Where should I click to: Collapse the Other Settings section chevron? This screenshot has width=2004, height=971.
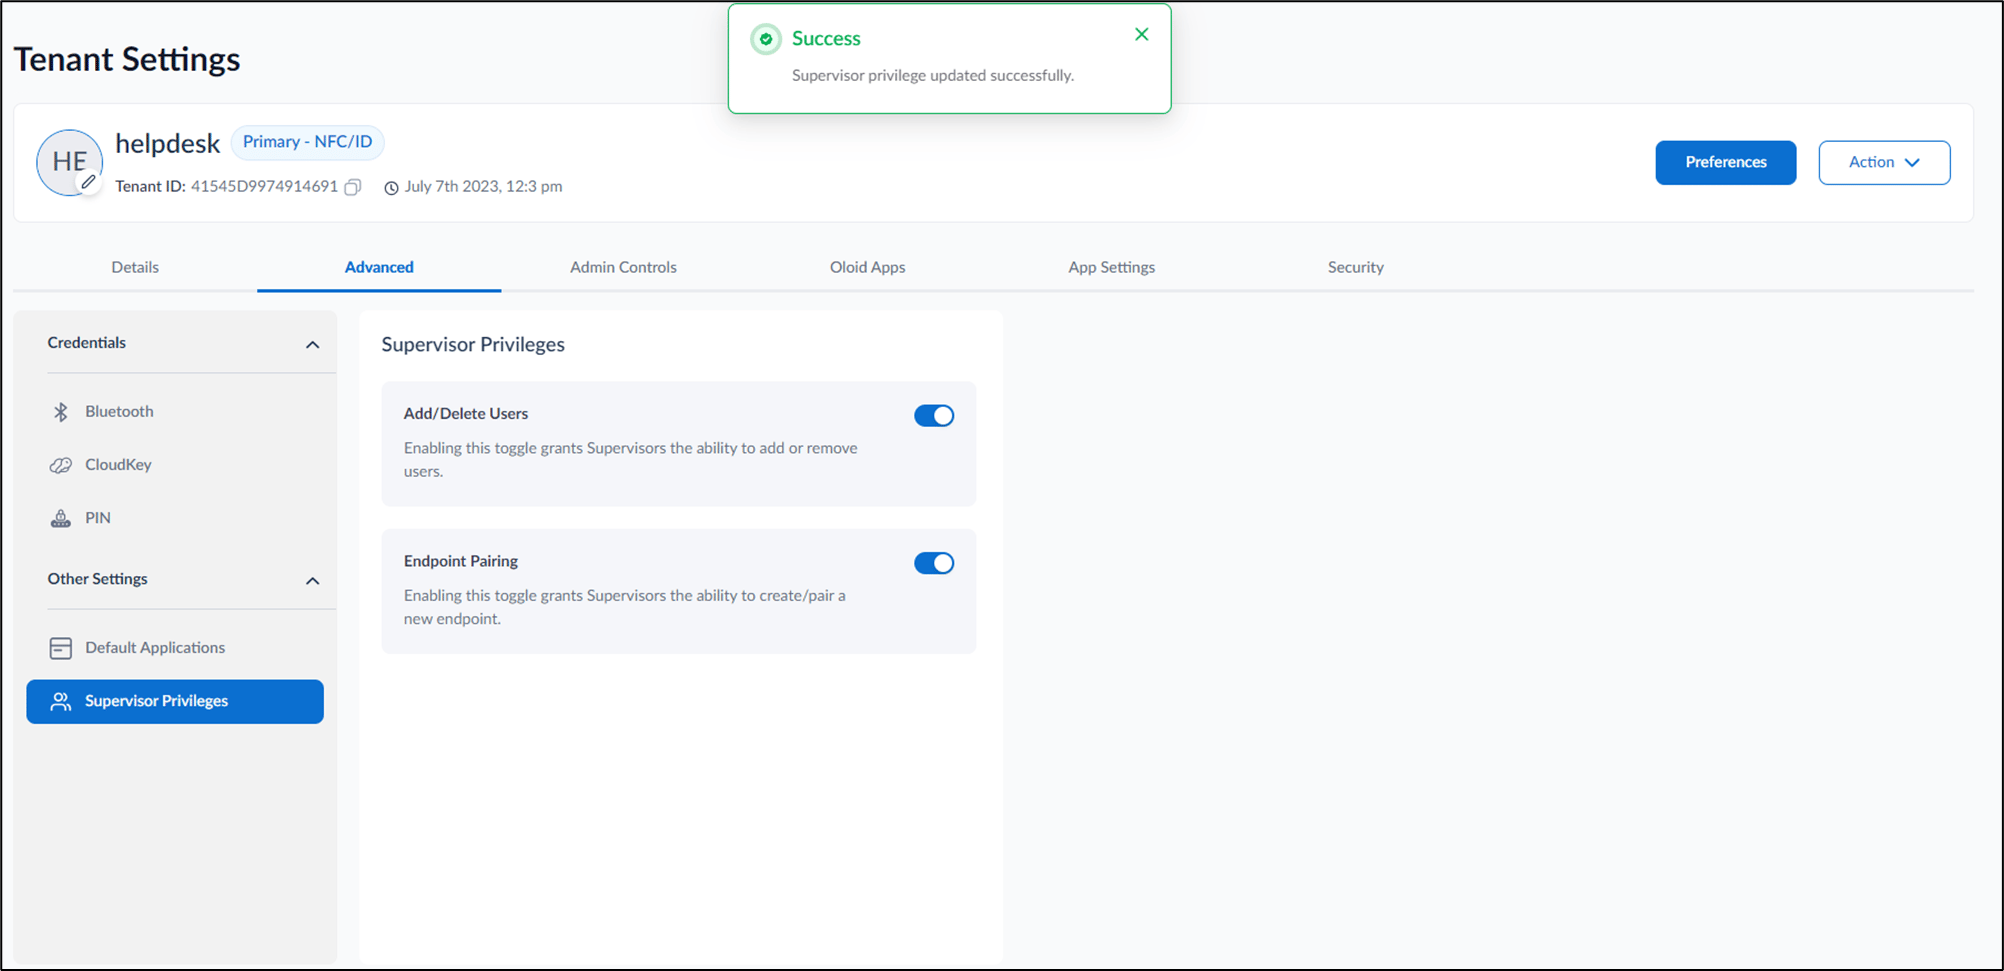pyautogui.click(x=312, y=580)
